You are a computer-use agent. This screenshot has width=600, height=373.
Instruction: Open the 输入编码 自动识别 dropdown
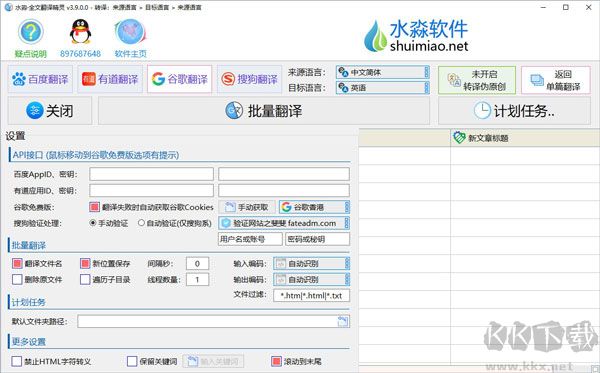311,264
